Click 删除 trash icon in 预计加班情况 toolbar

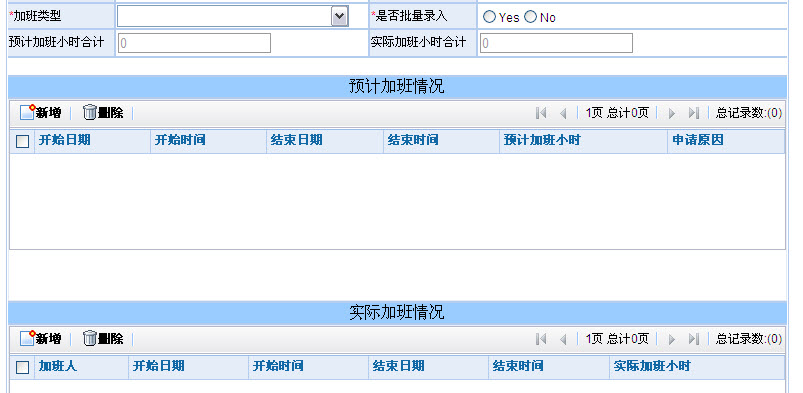point(90,112)
